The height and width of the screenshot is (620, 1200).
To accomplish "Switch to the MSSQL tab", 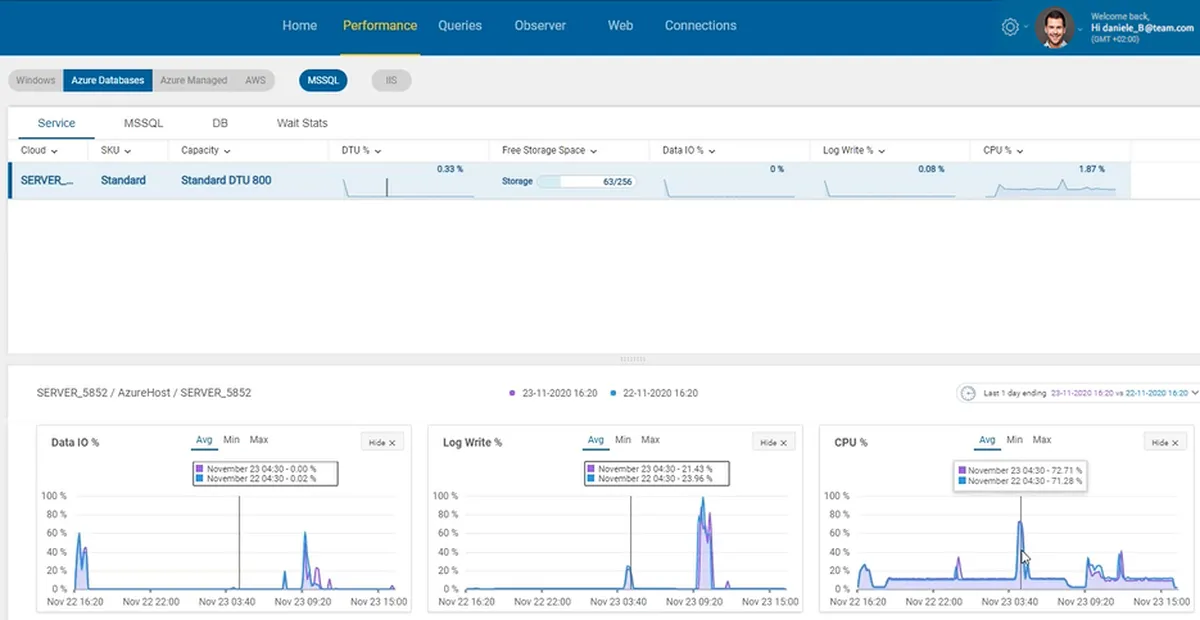I will [143, 123].
